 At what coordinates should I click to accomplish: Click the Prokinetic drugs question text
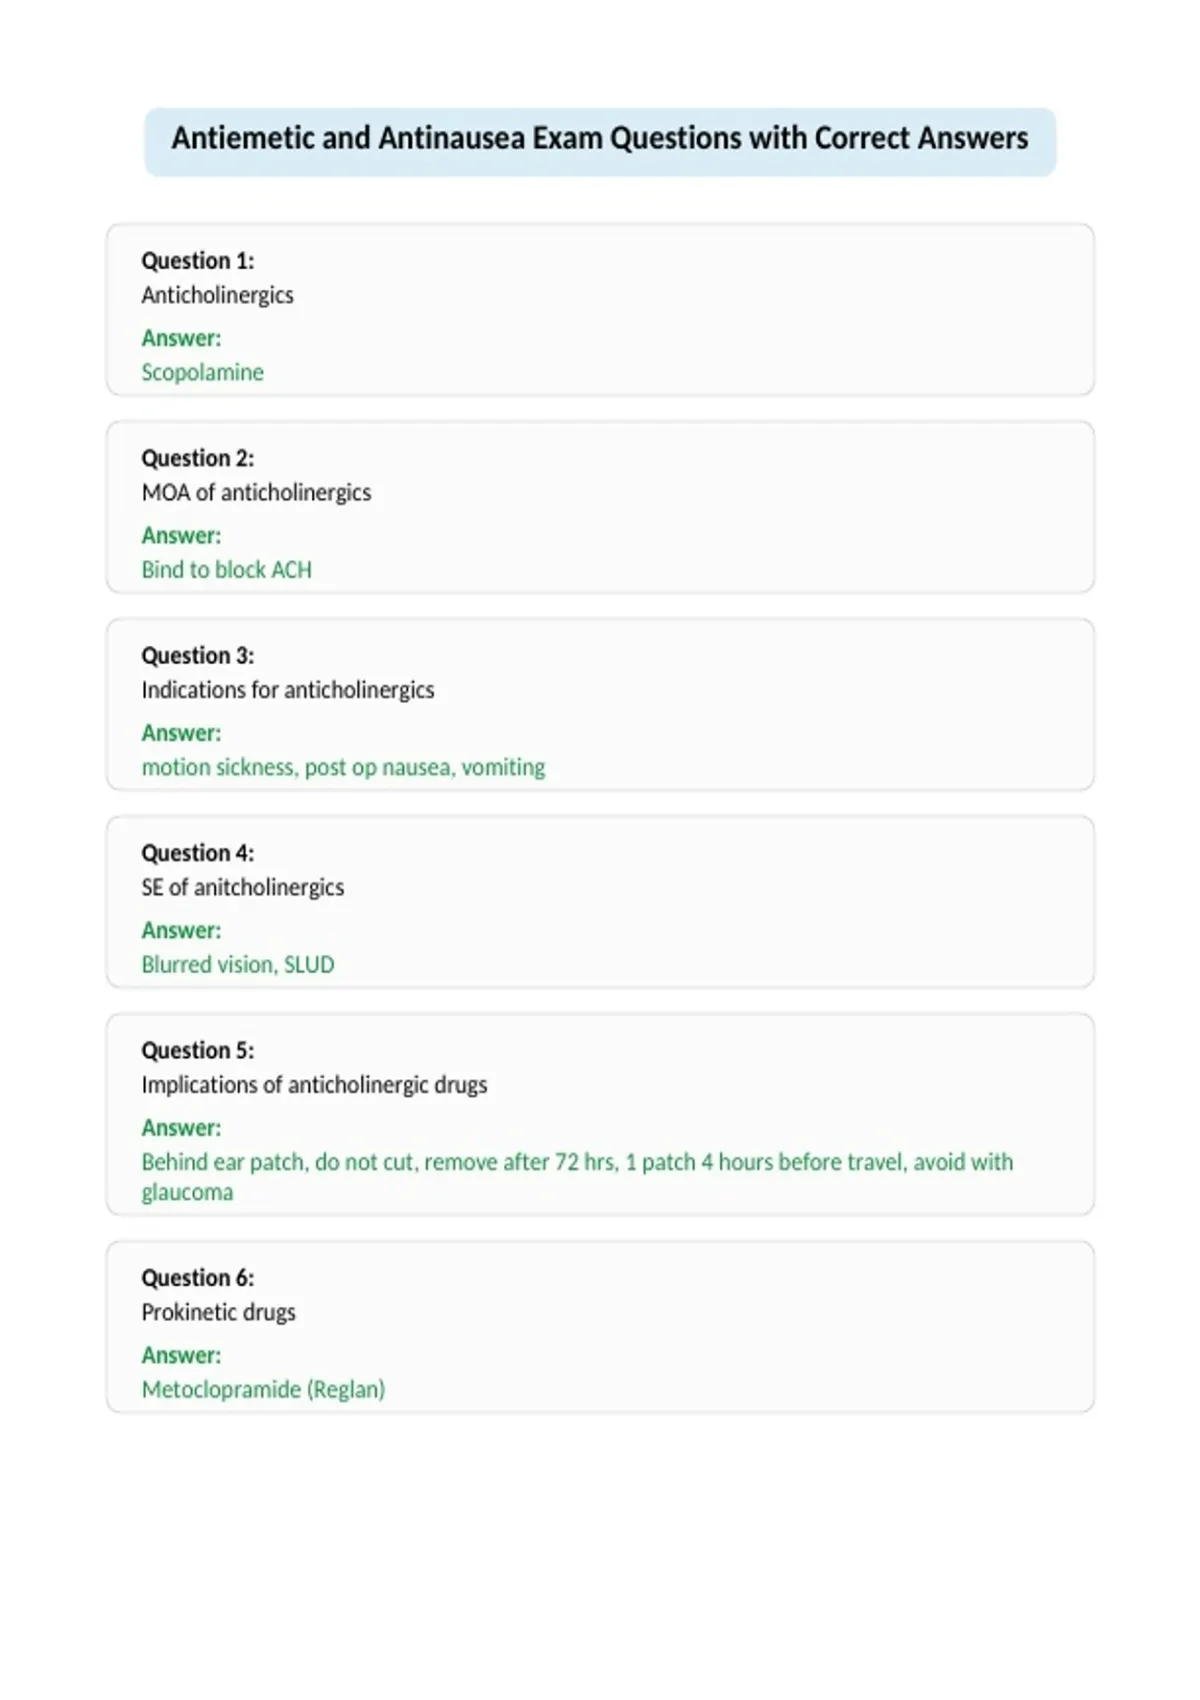(x=218, y=1312)
